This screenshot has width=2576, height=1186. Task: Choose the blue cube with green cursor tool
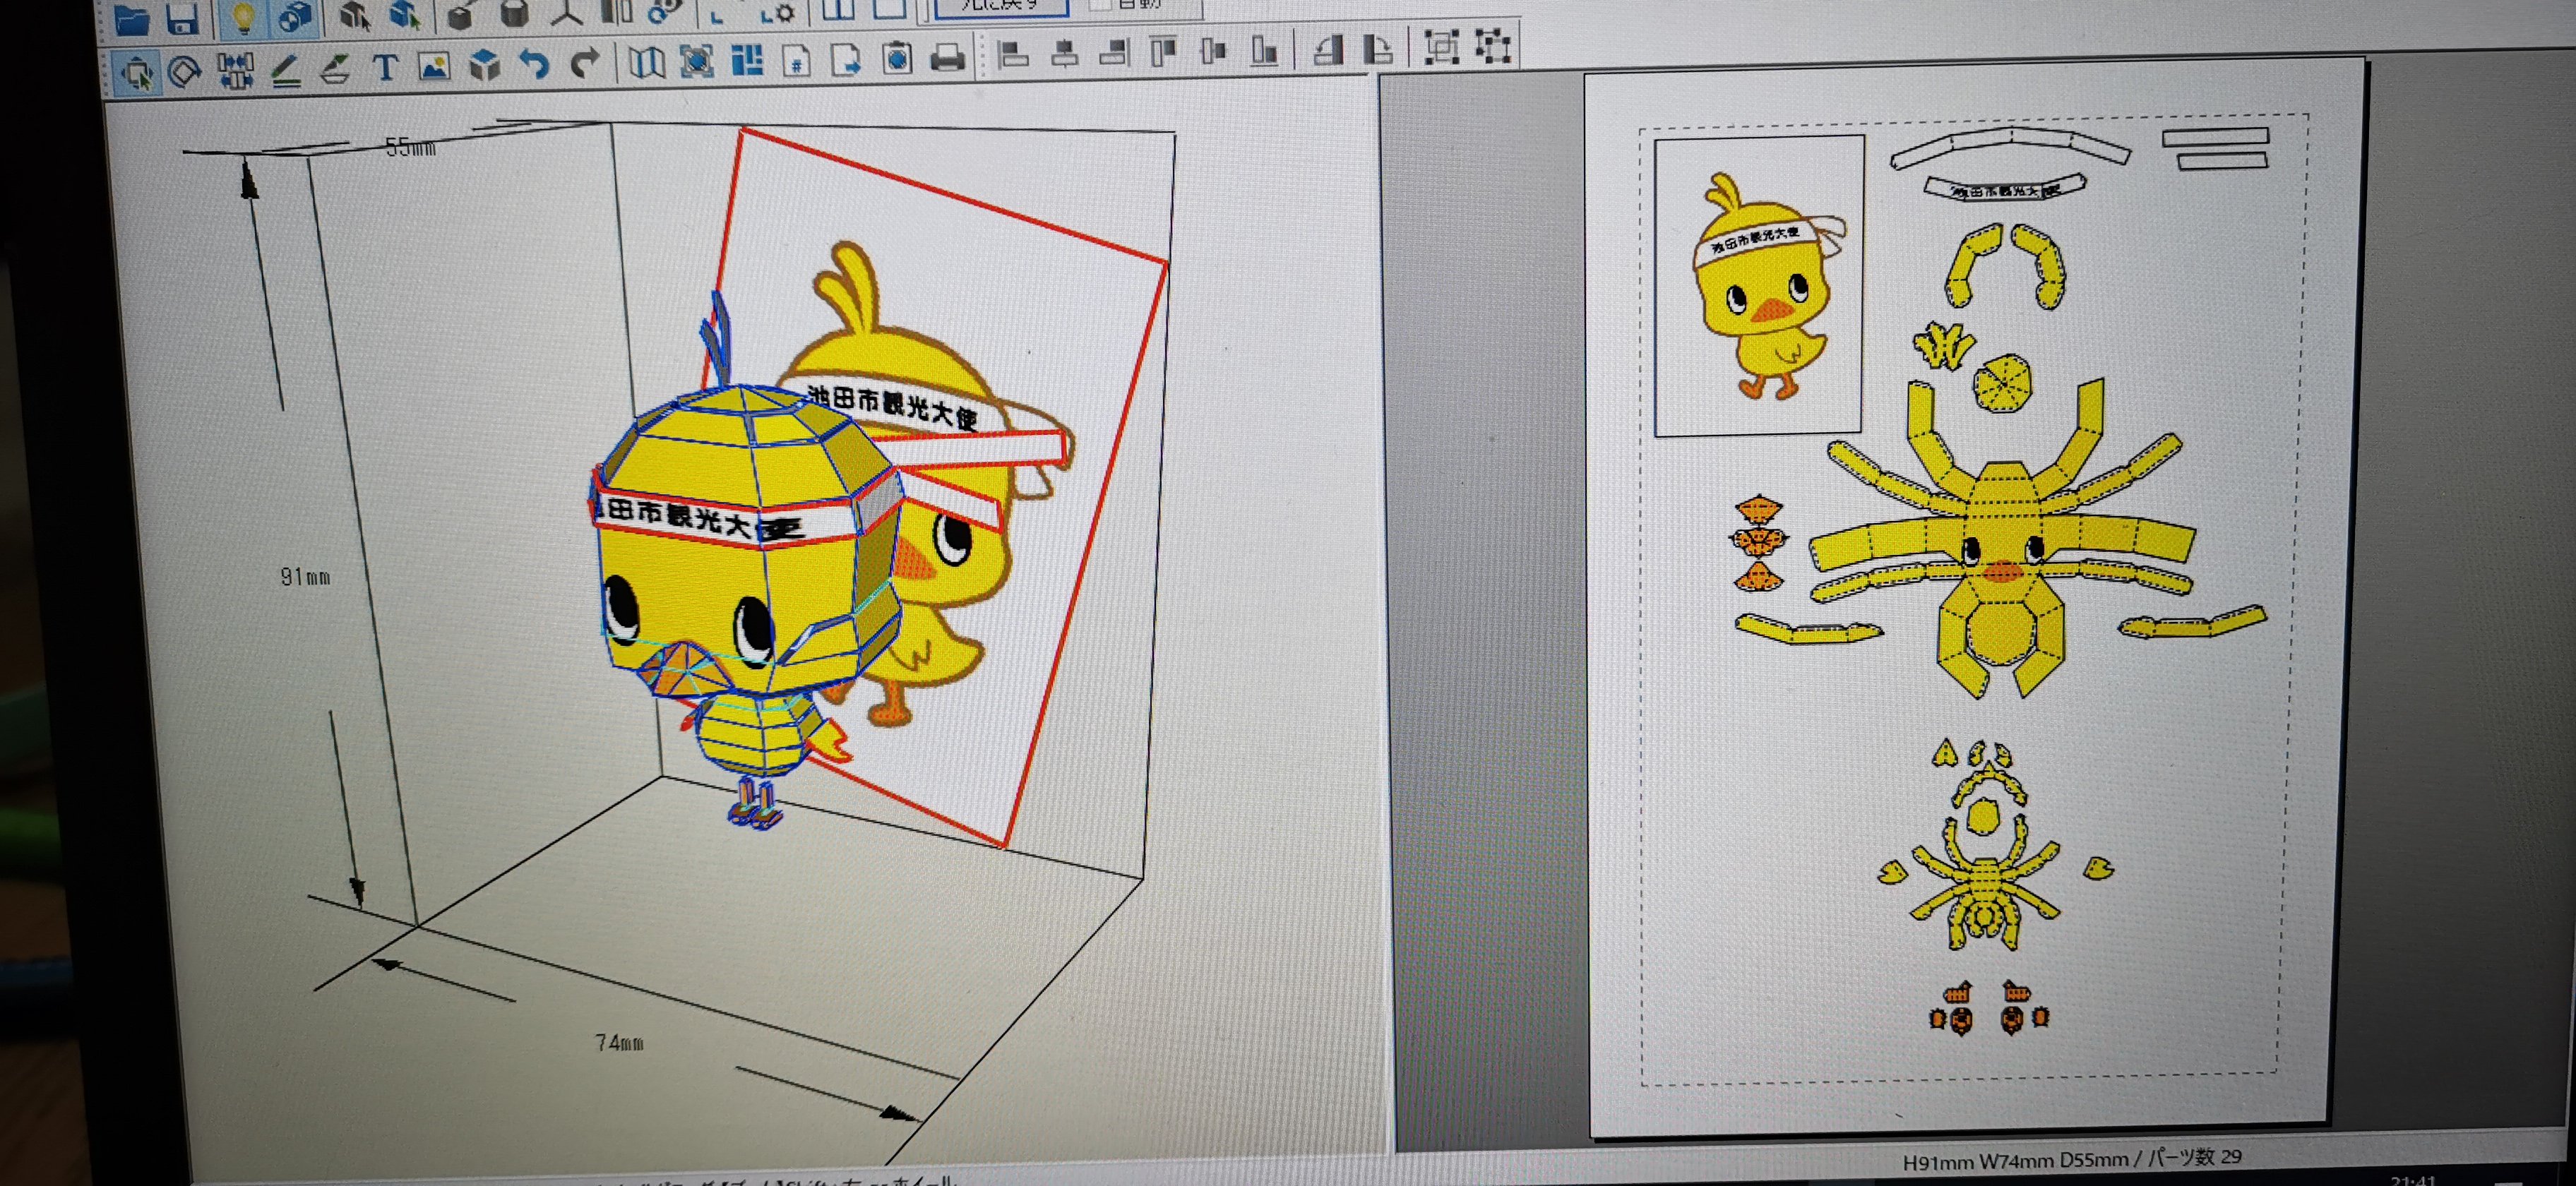404,15
